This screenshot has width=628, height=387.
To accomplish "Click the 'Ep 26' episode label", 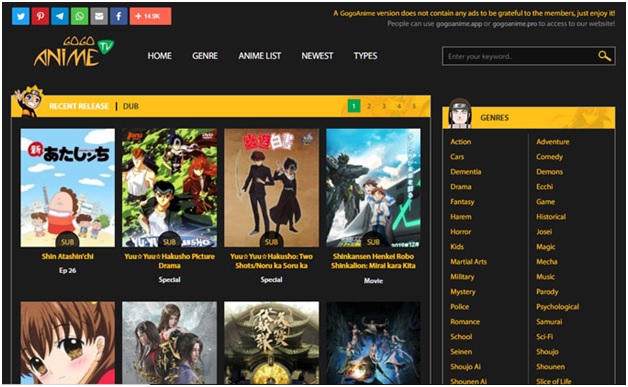I will (x=68, y=270).
